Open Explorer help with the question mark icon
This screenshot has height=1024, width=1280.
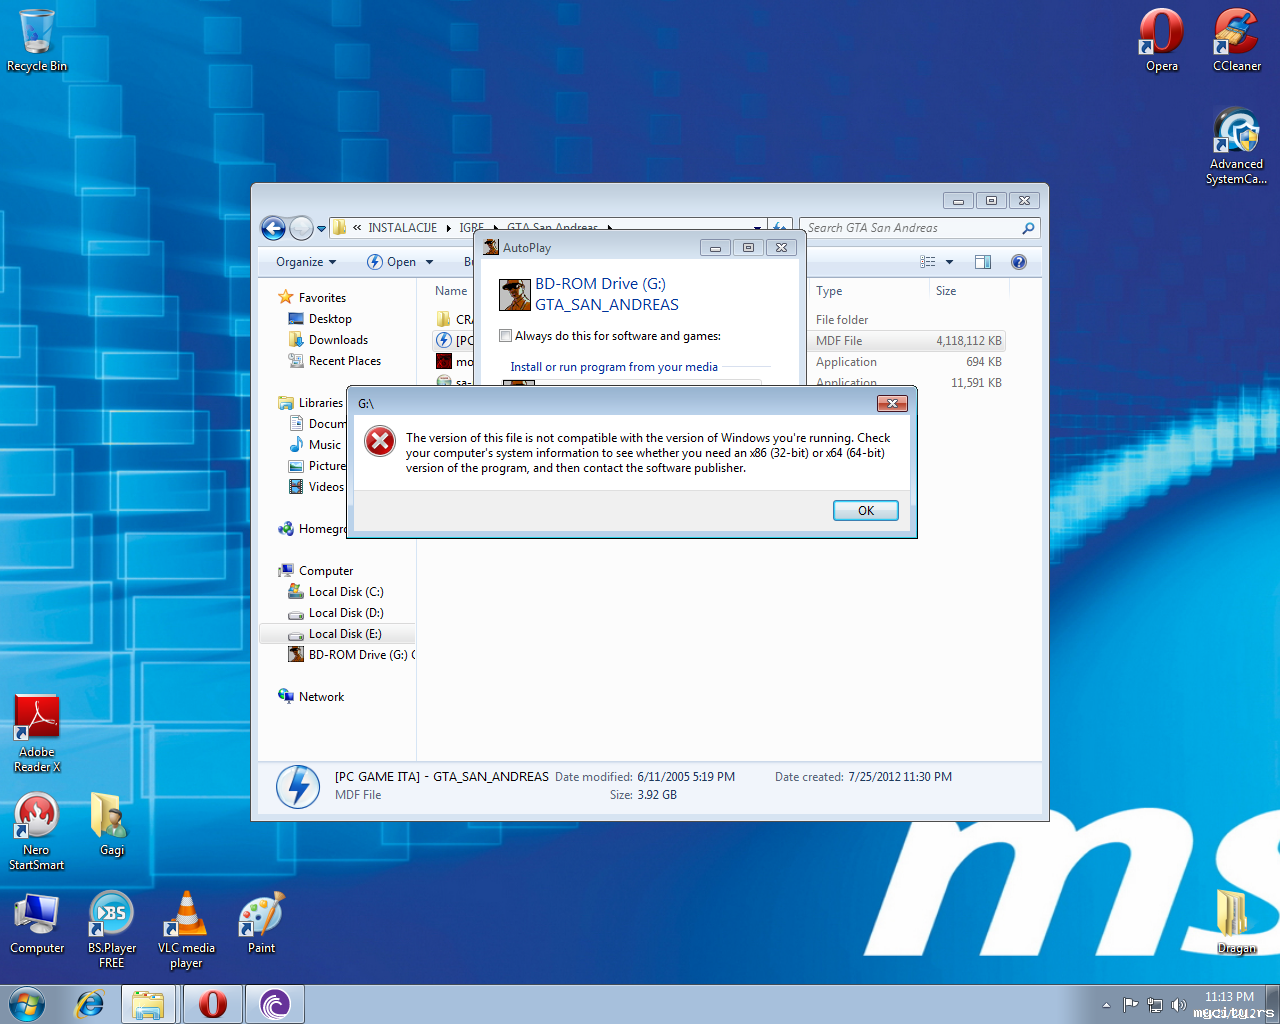click(x=1019, y=262)
